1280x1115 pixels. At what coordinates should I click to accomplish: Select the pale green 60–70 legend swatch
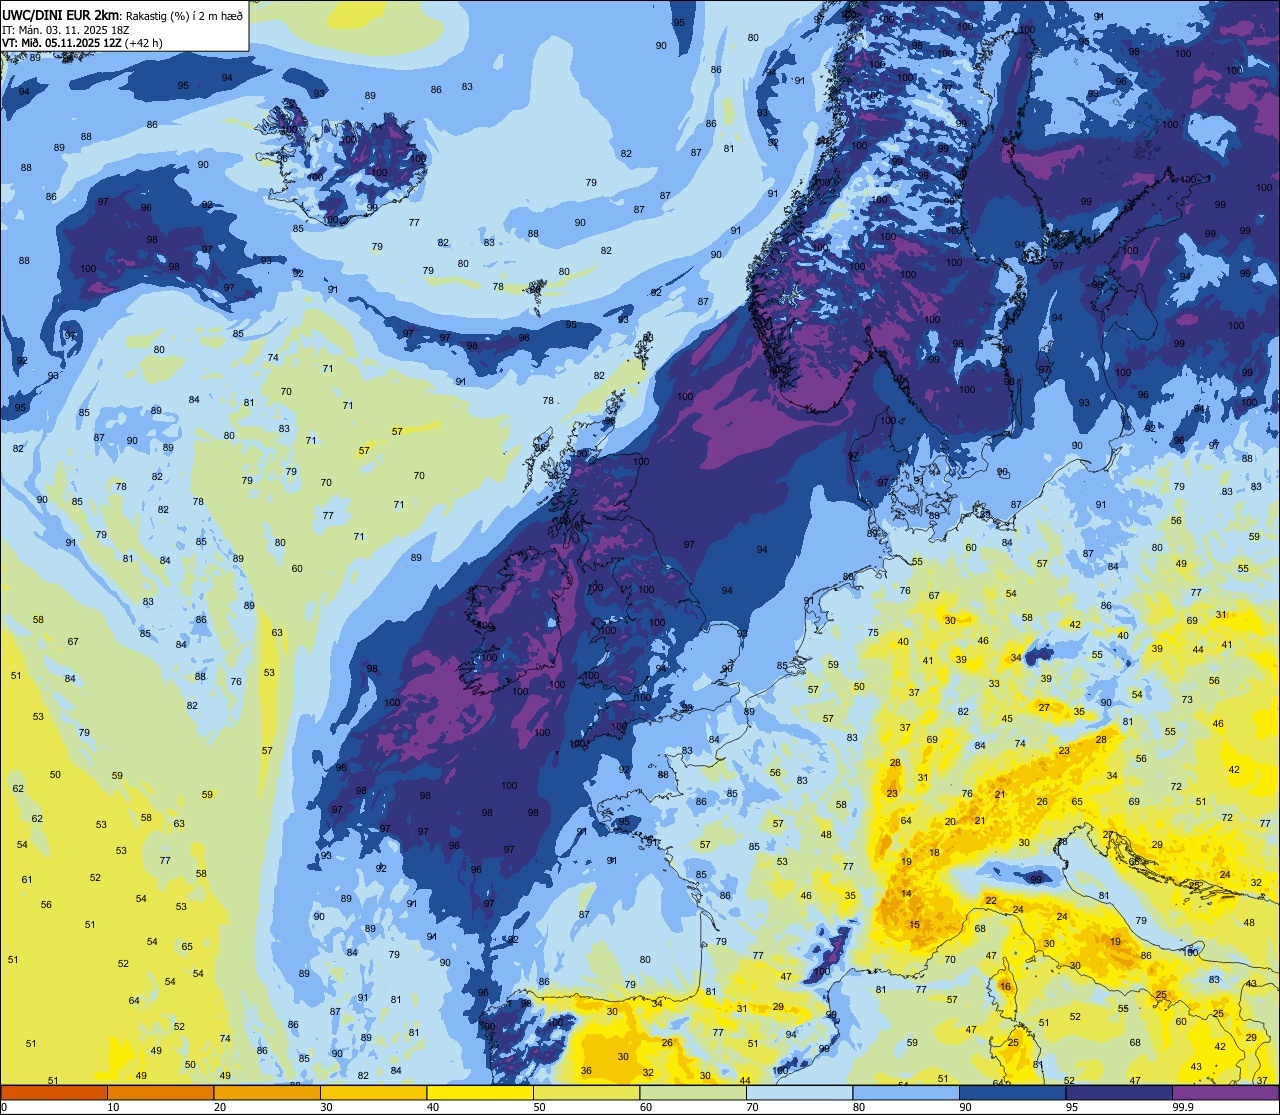pyautogui.click(x=693, y=1092)
